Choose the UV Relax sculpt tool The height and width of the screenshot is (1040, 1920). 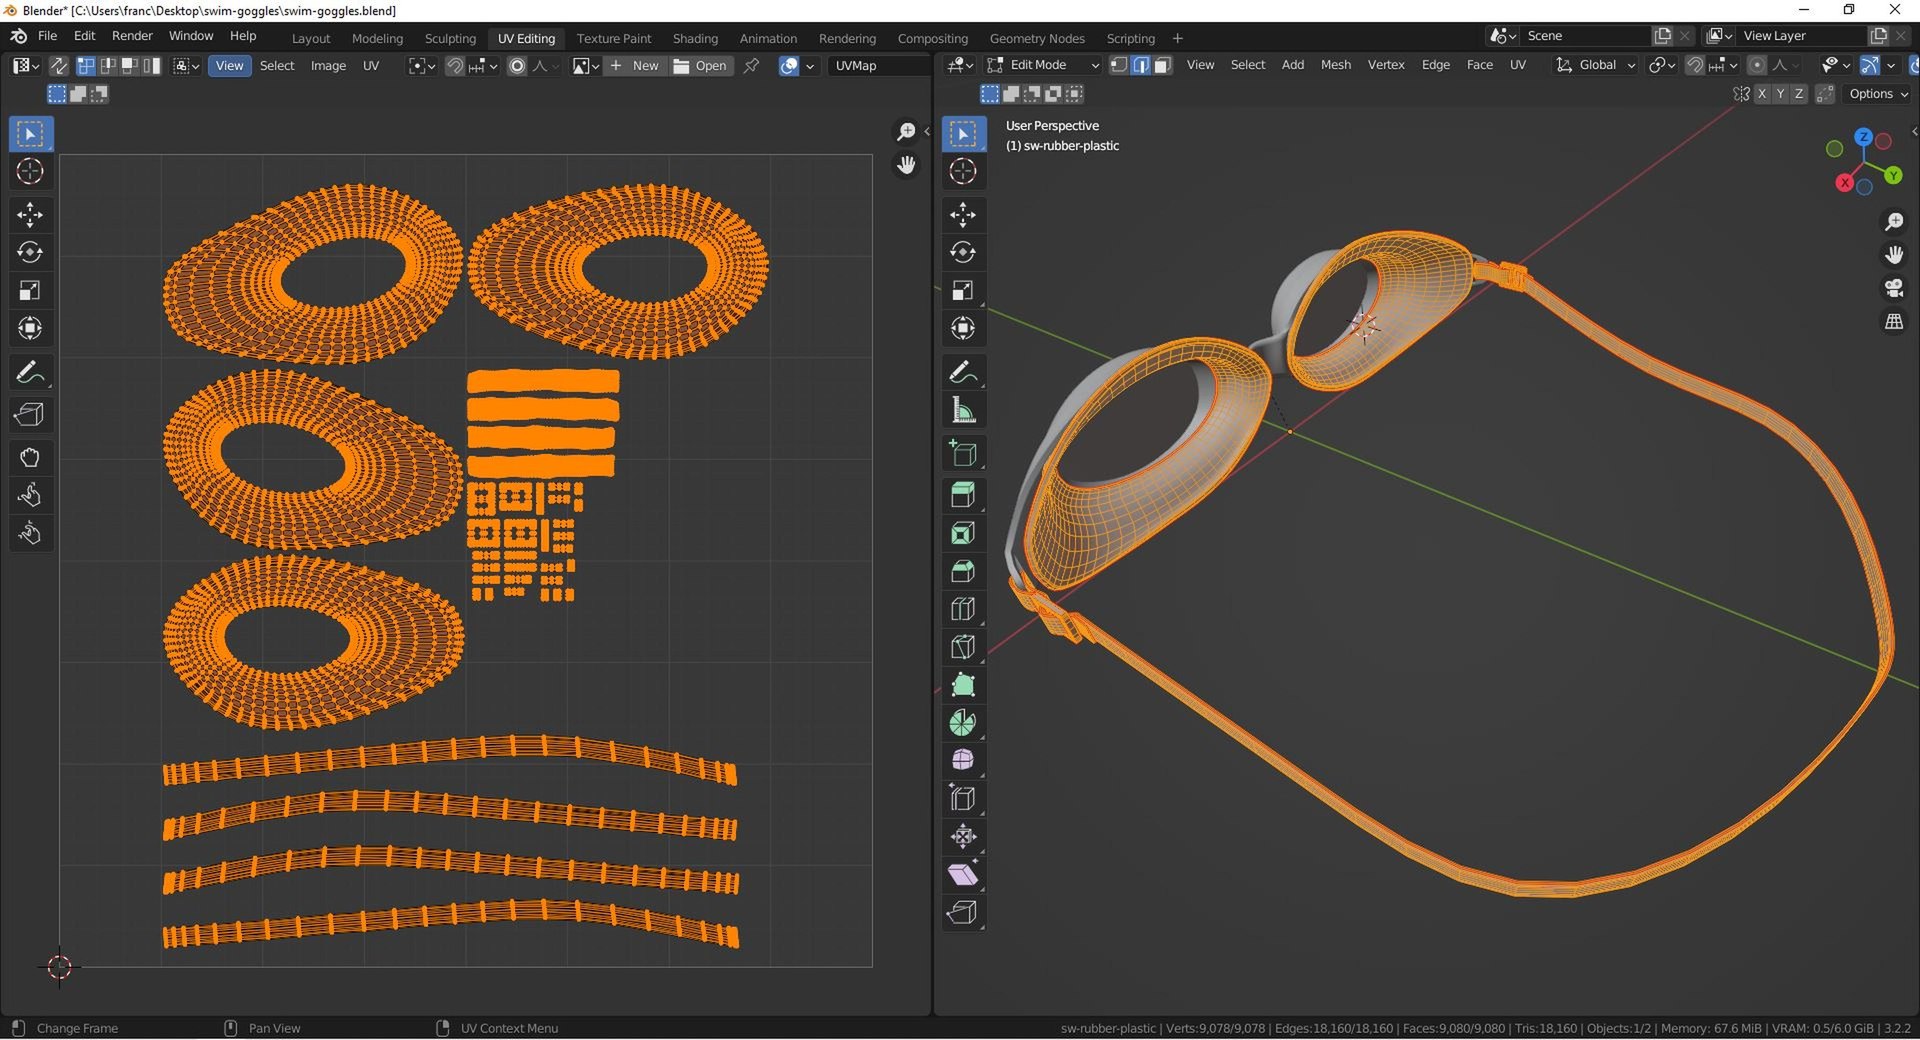(x=30, y=495)
